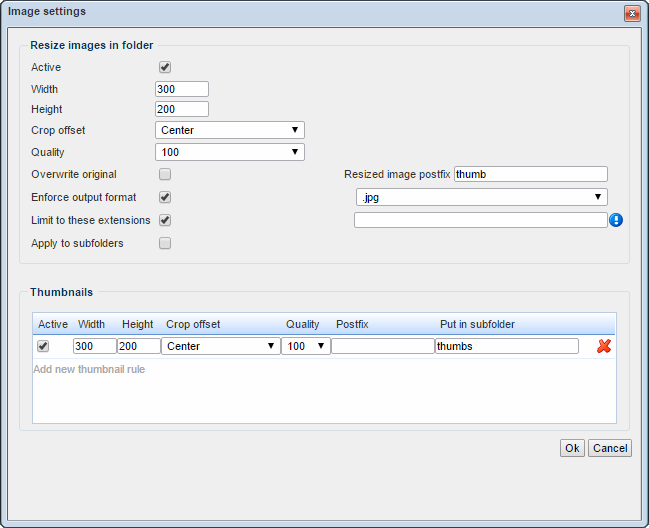
Task: Toggle Active checkbox in thumbnail rule row
Action: click(43, 346)
